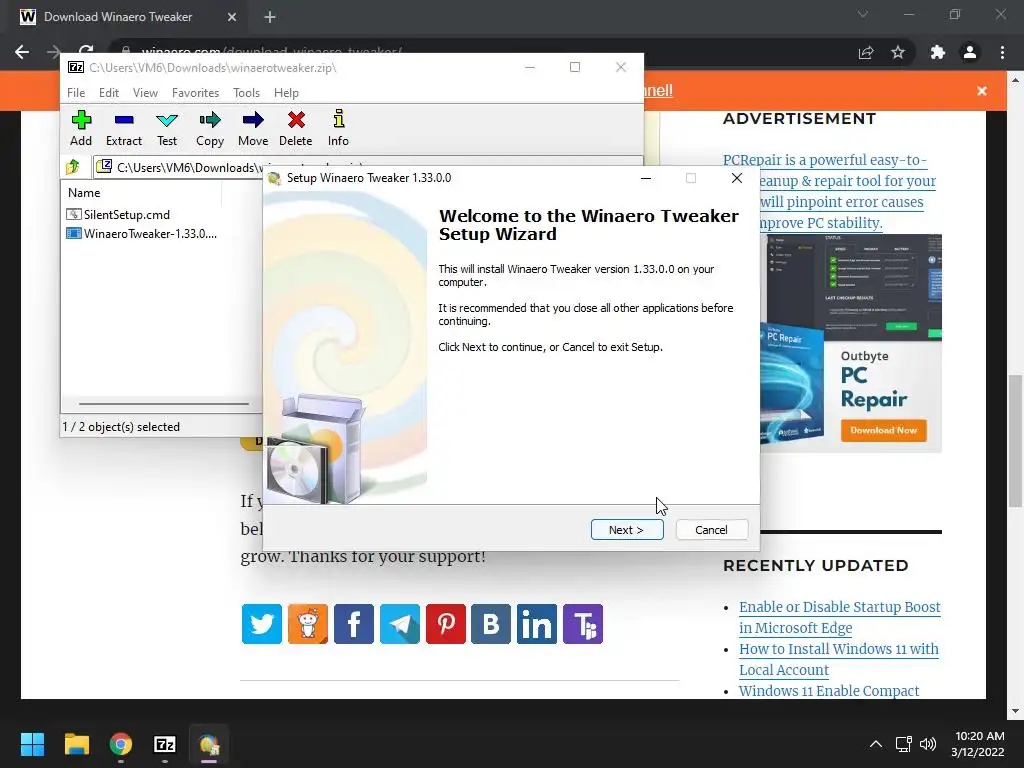This screenshot has width=1024, height=768.
Task: Switch to Chrome in taskbar
Action: pos(121,744)
